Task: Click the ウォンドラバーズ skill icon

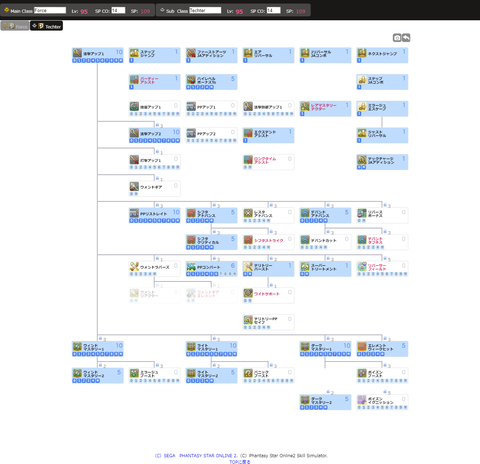Action: point(134,266)
